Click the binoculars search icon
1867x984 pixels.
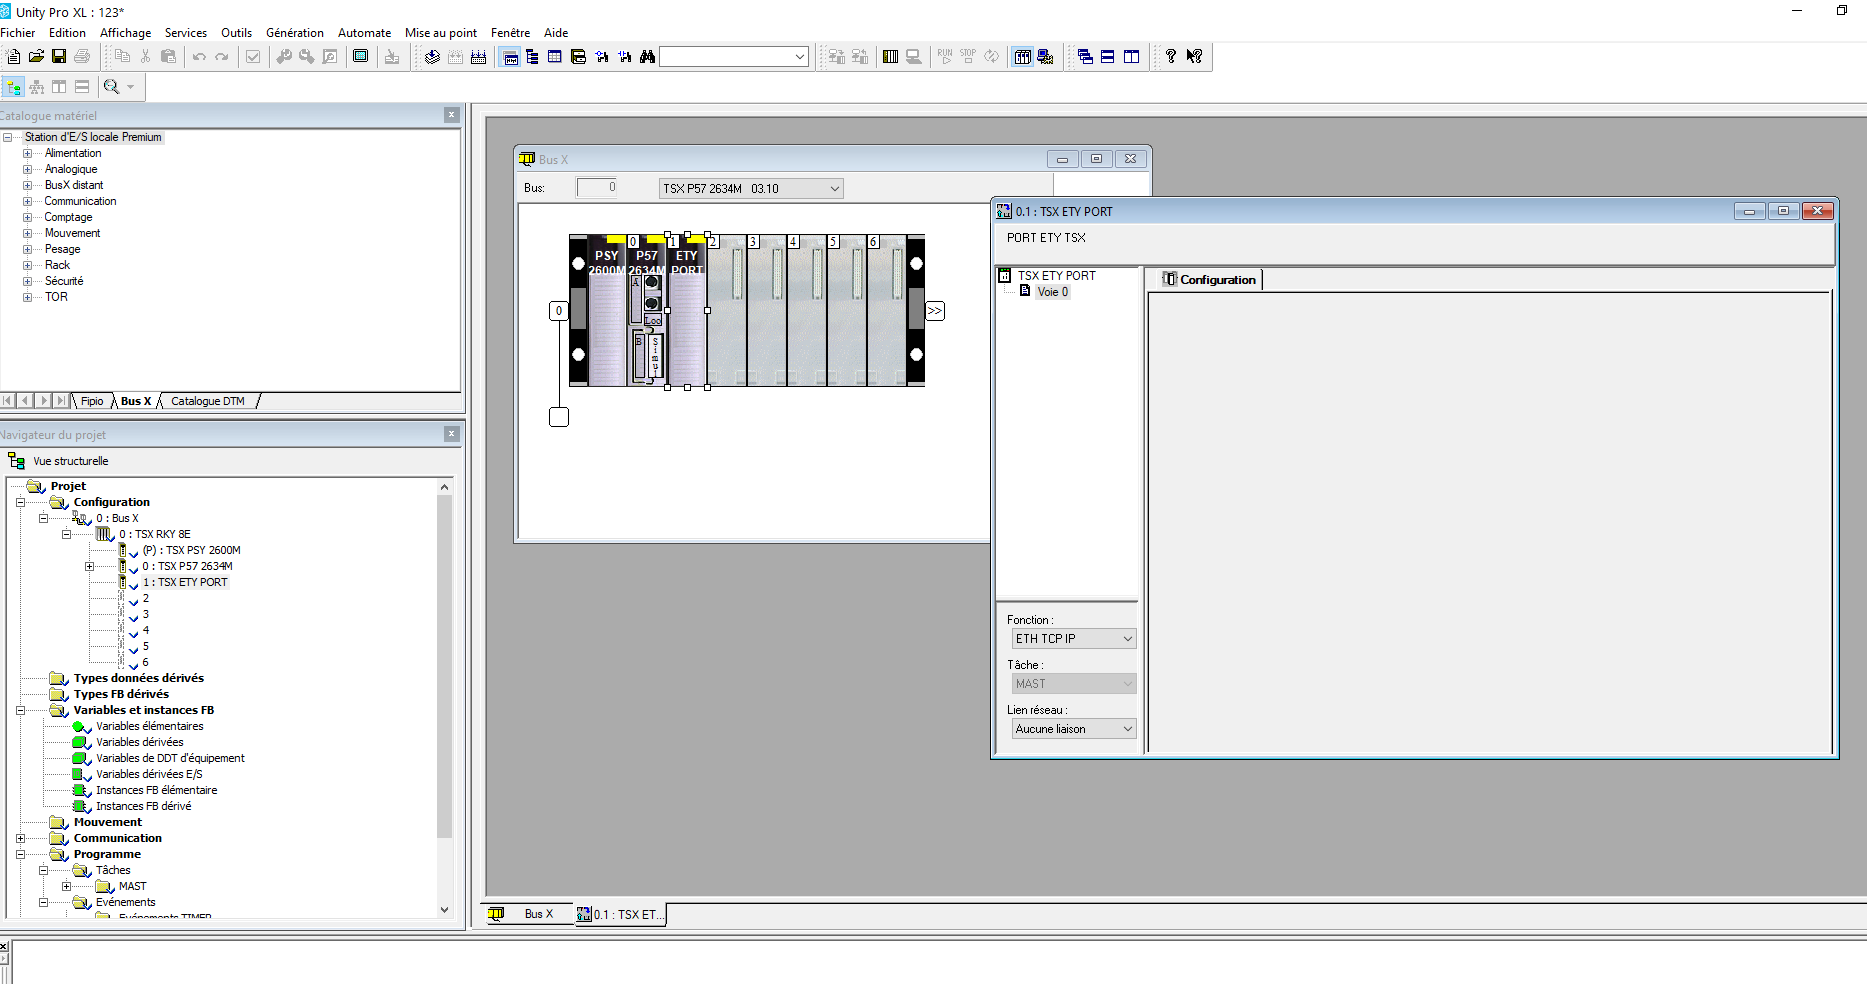[648, 57]
